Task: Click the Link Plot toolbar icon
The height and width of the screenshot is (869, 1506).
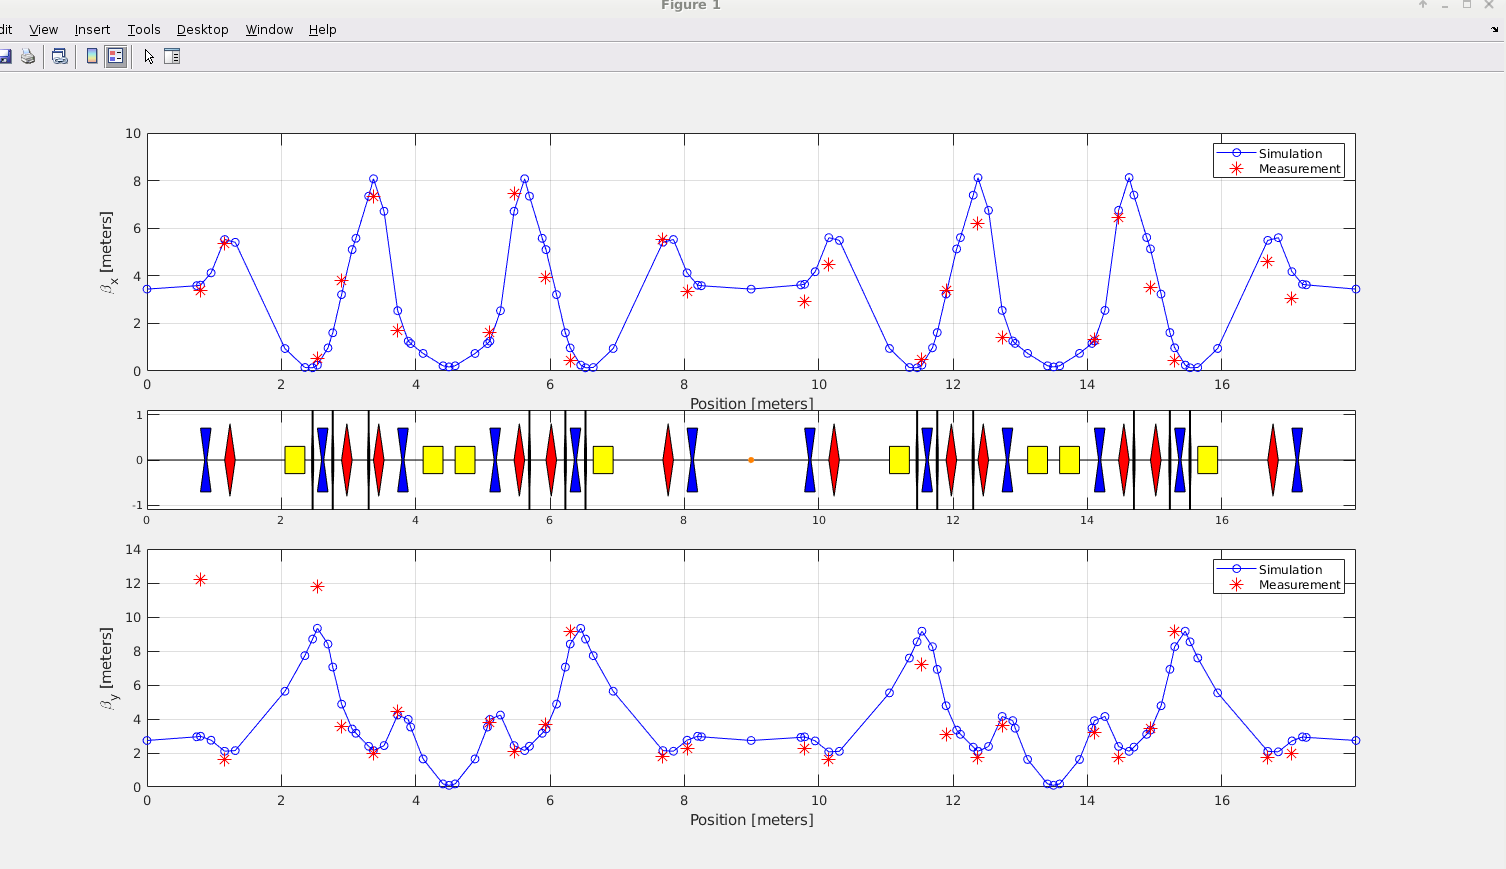Action: 60,57
